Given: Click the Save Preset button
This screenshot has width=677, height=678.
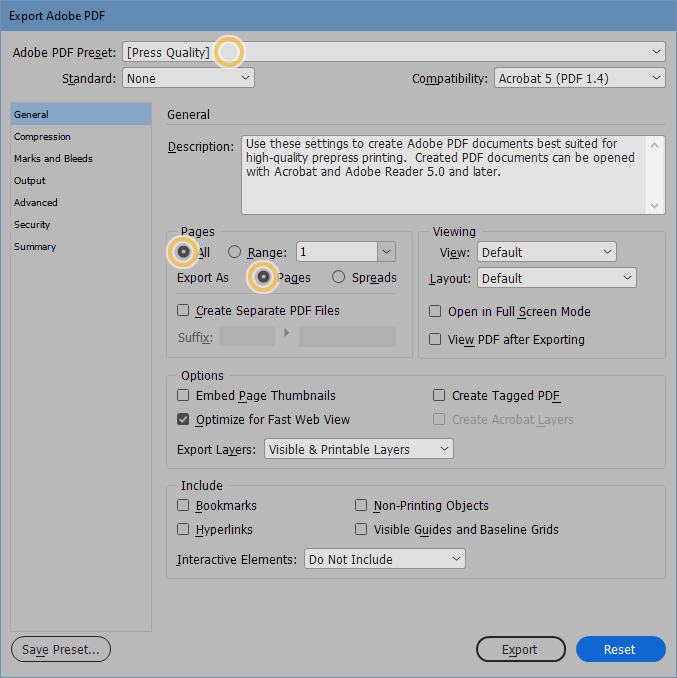Looking at the screenshot, I should point(61,649).
